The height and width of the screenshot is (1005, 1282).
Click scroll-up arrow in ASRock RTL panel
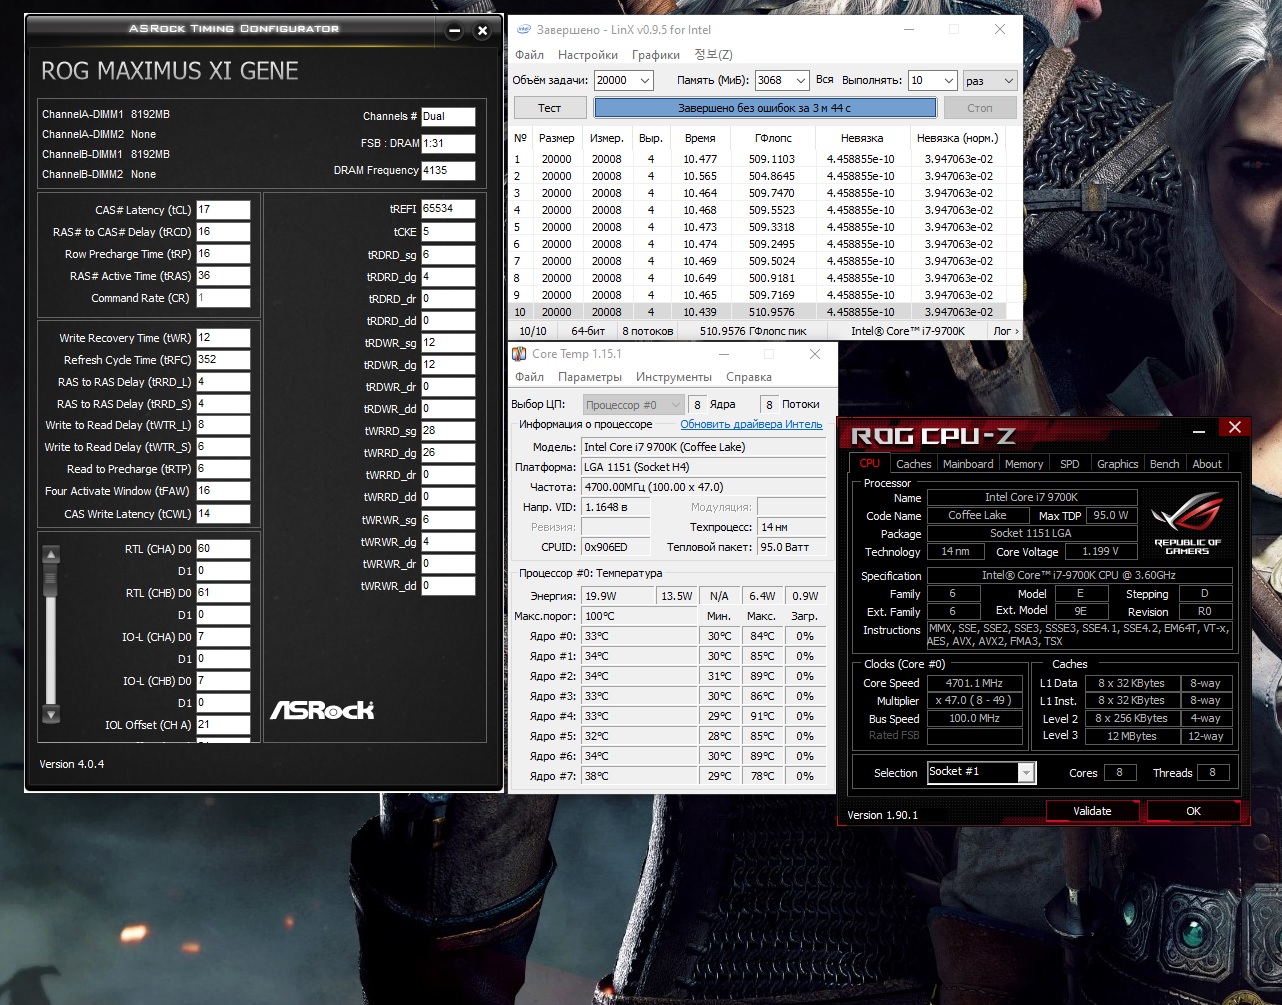pyautogui.click(x=52, y=554)
